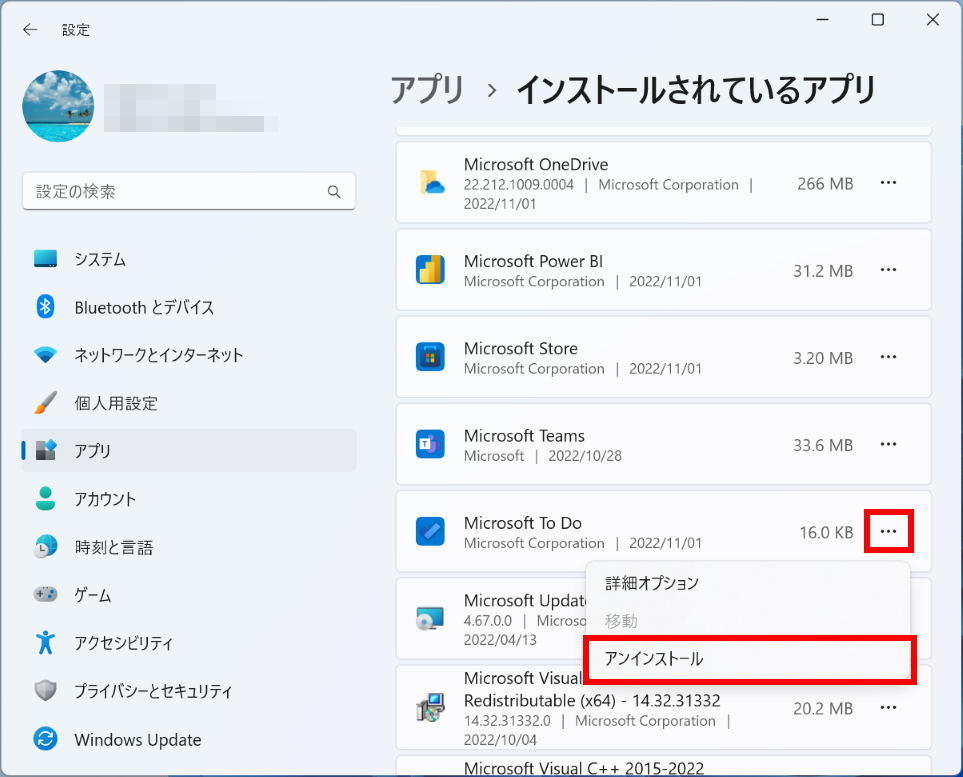Open プライバシーとセキュリティ settings
The height and width of the screenshot is (777, 963).
tap(189, 691)
